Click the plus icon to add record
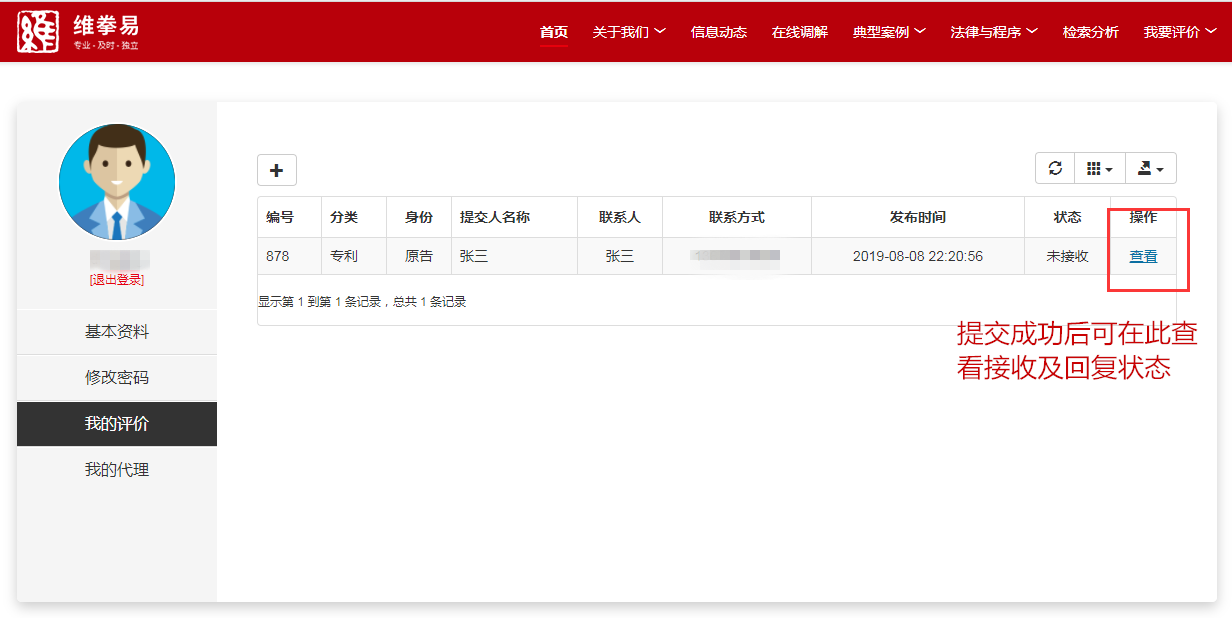The width and height of the screenshot is (1232, 618). pos(277,170)
